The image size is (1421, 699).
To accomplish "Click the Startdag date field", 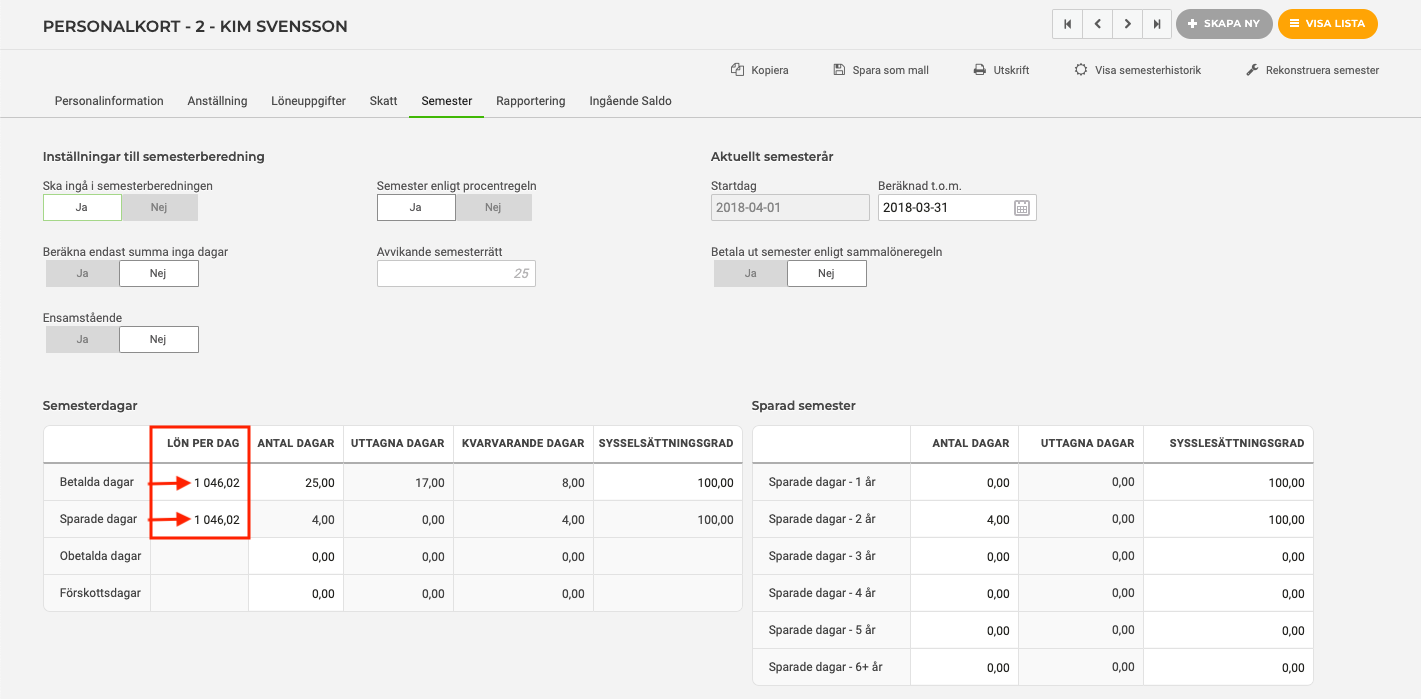I will [790, 208].
